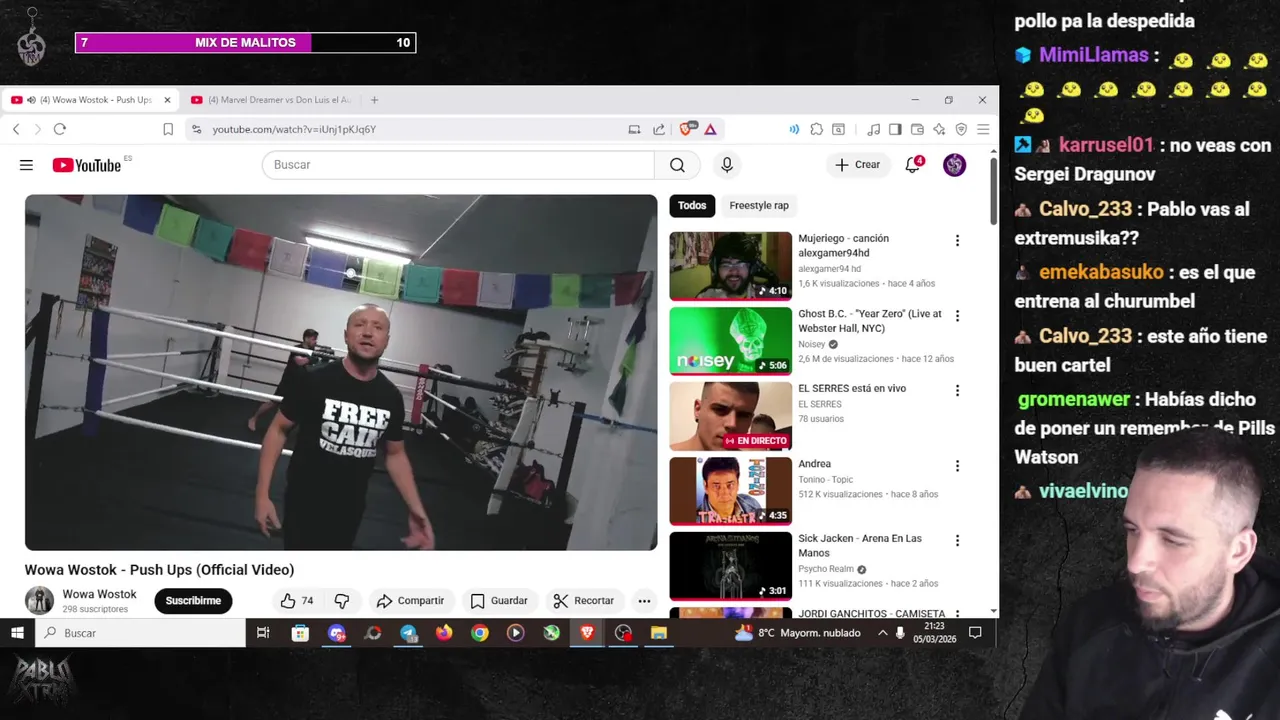Image resolution: width=1280 pixels, height=720 pixels.
Task: Open File Explorer from the taskbar
Action: [658, 633]
